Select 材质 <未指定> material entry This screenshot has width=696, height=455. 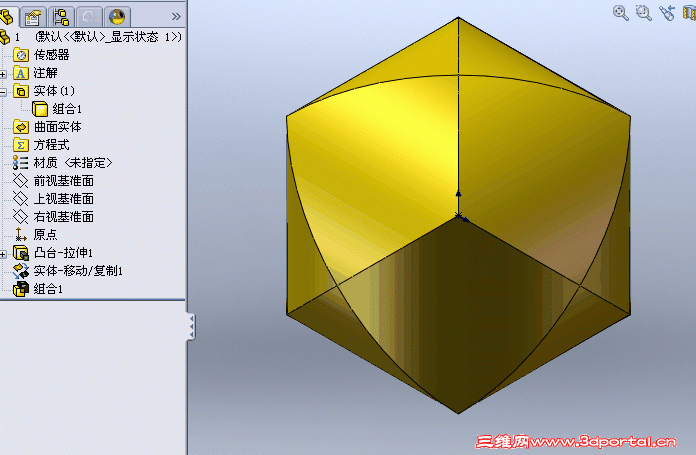[73, 163]
